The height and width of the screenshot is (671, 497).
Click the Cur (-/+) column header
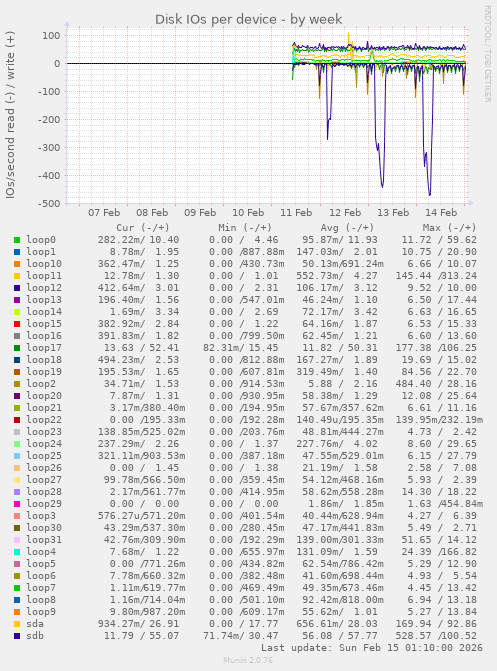coord(143,228)
